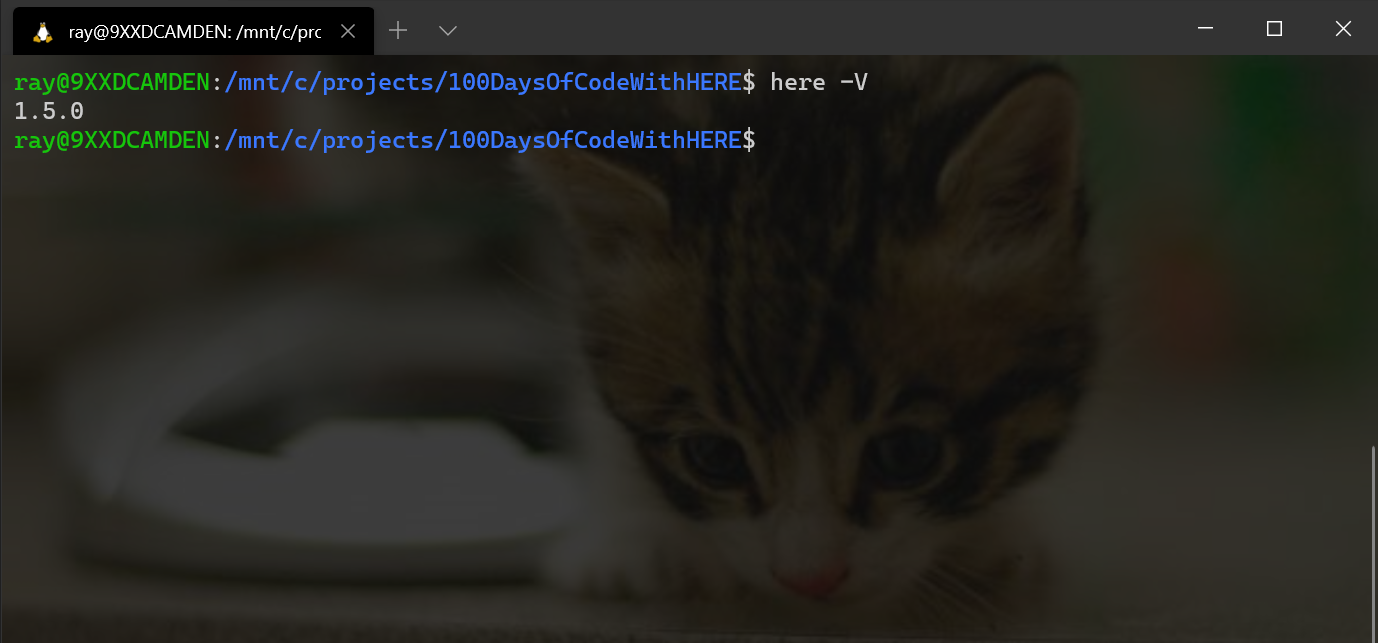This screenshot has width=1378, height=643.
Task: Click the green username on the second prompt line
Action: tap(113, 140)
